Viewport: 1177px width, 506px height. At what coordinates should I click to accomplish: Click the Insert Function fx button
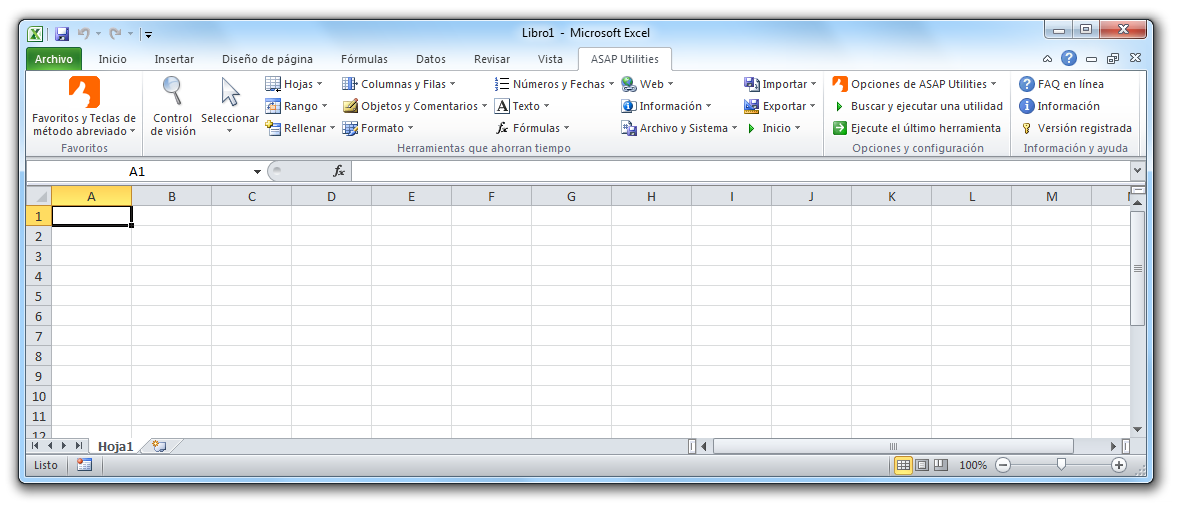click(x=339, y=171)
